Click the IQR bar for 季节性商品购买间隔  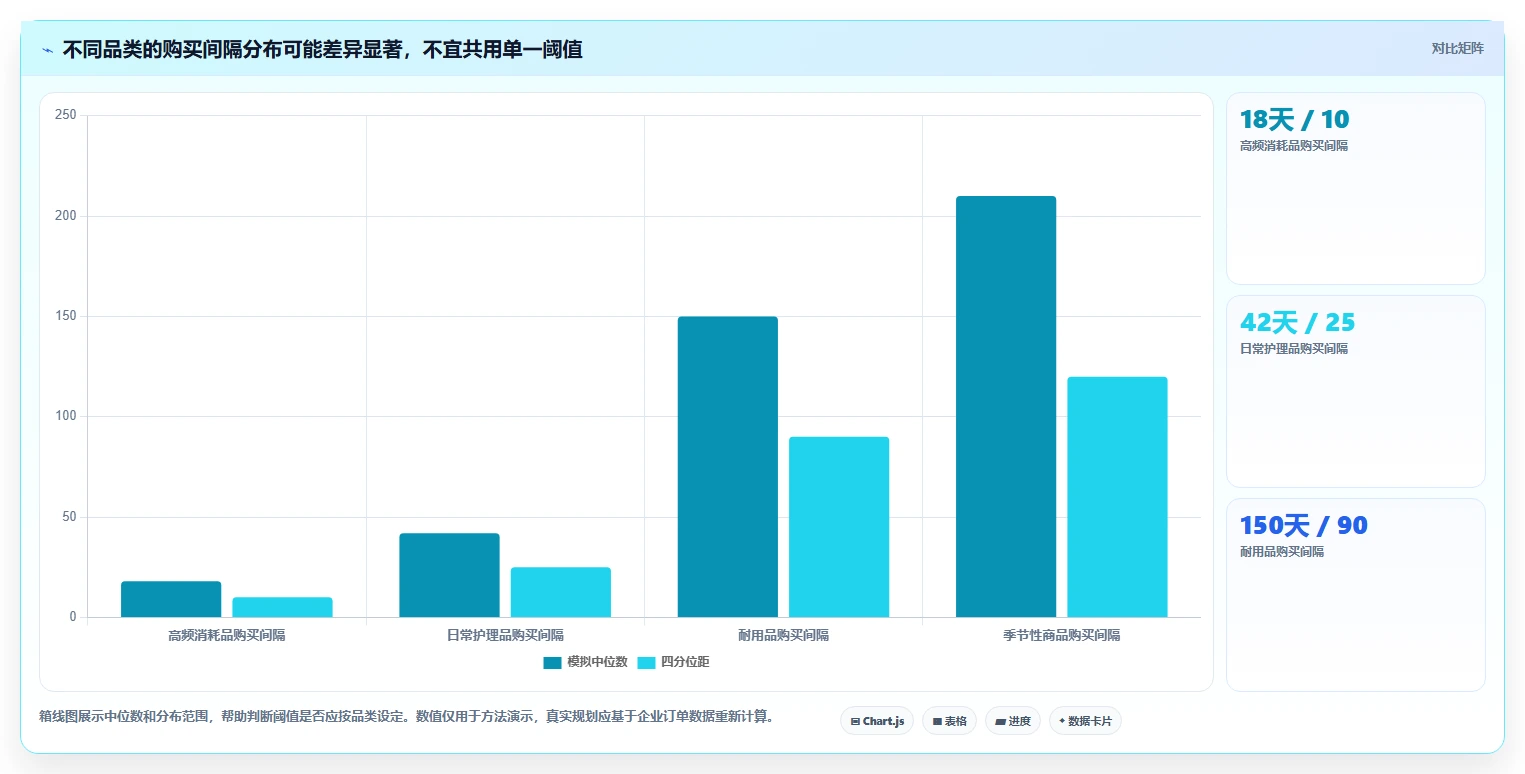[1117, 497]
